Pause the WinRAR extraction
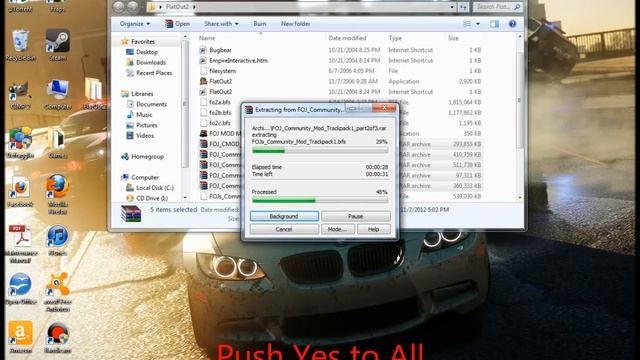 356,216
